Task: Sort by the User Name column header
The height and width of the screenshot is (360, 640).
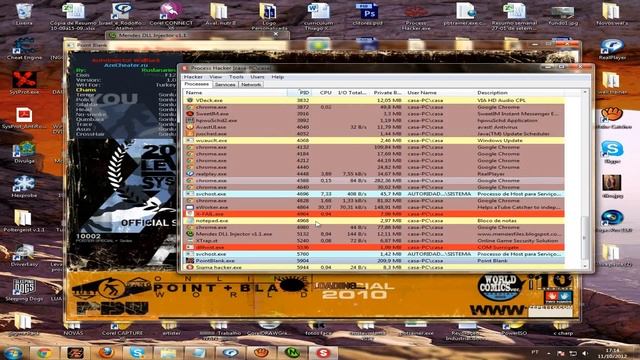Action: pos(440,93)
